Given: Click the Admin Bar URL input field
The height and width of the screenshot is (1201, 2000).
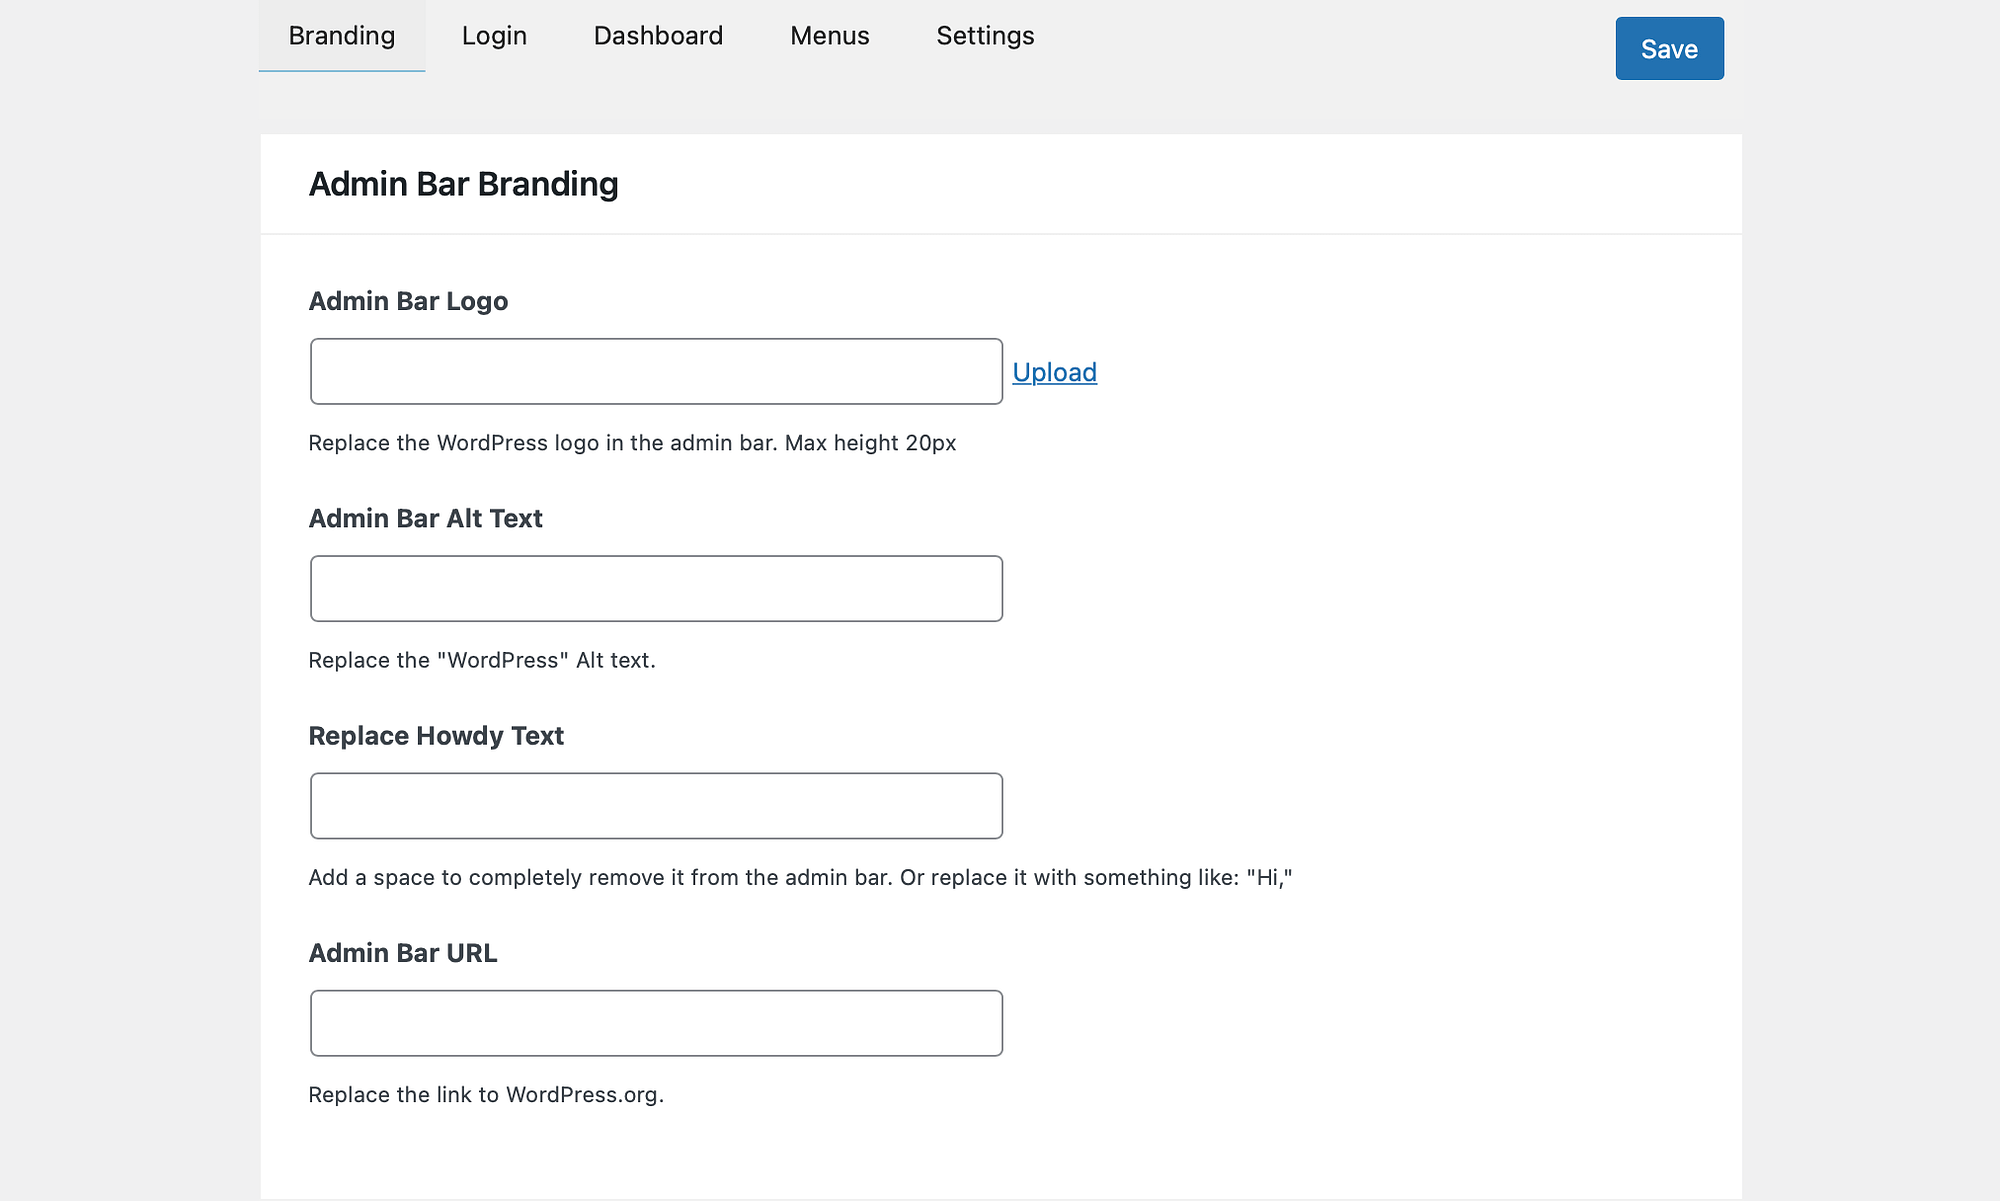Looking at the screenshot, I should tap(656, 1022).
